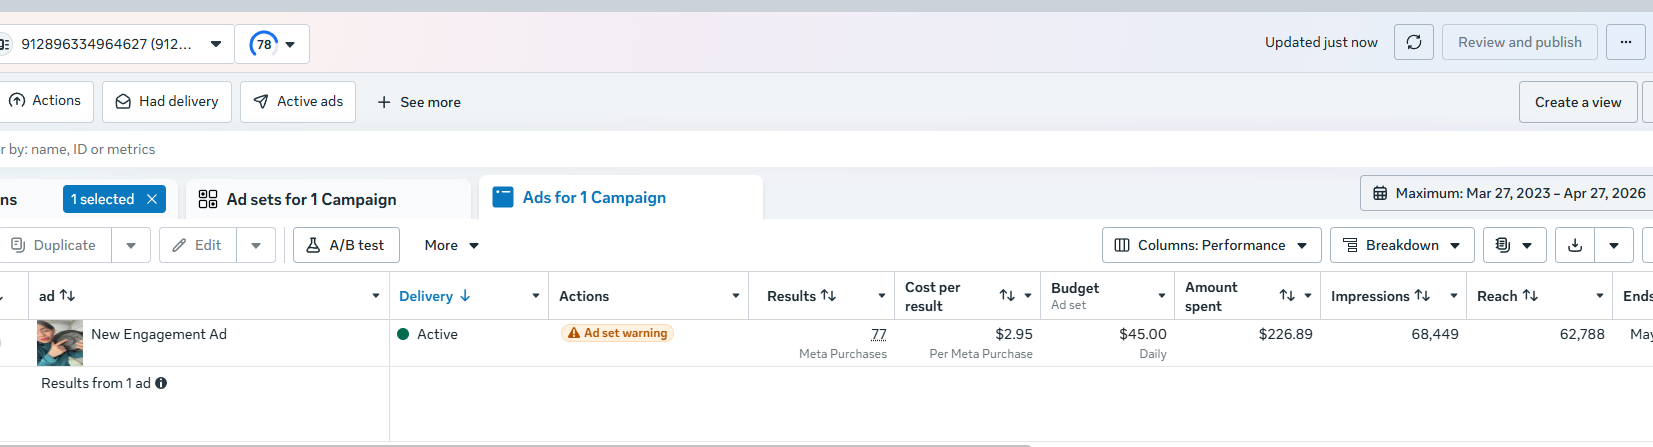Open the account score 78 dropdown
The width and height of the screenshot is (1653, 447).
coord(272,44)
